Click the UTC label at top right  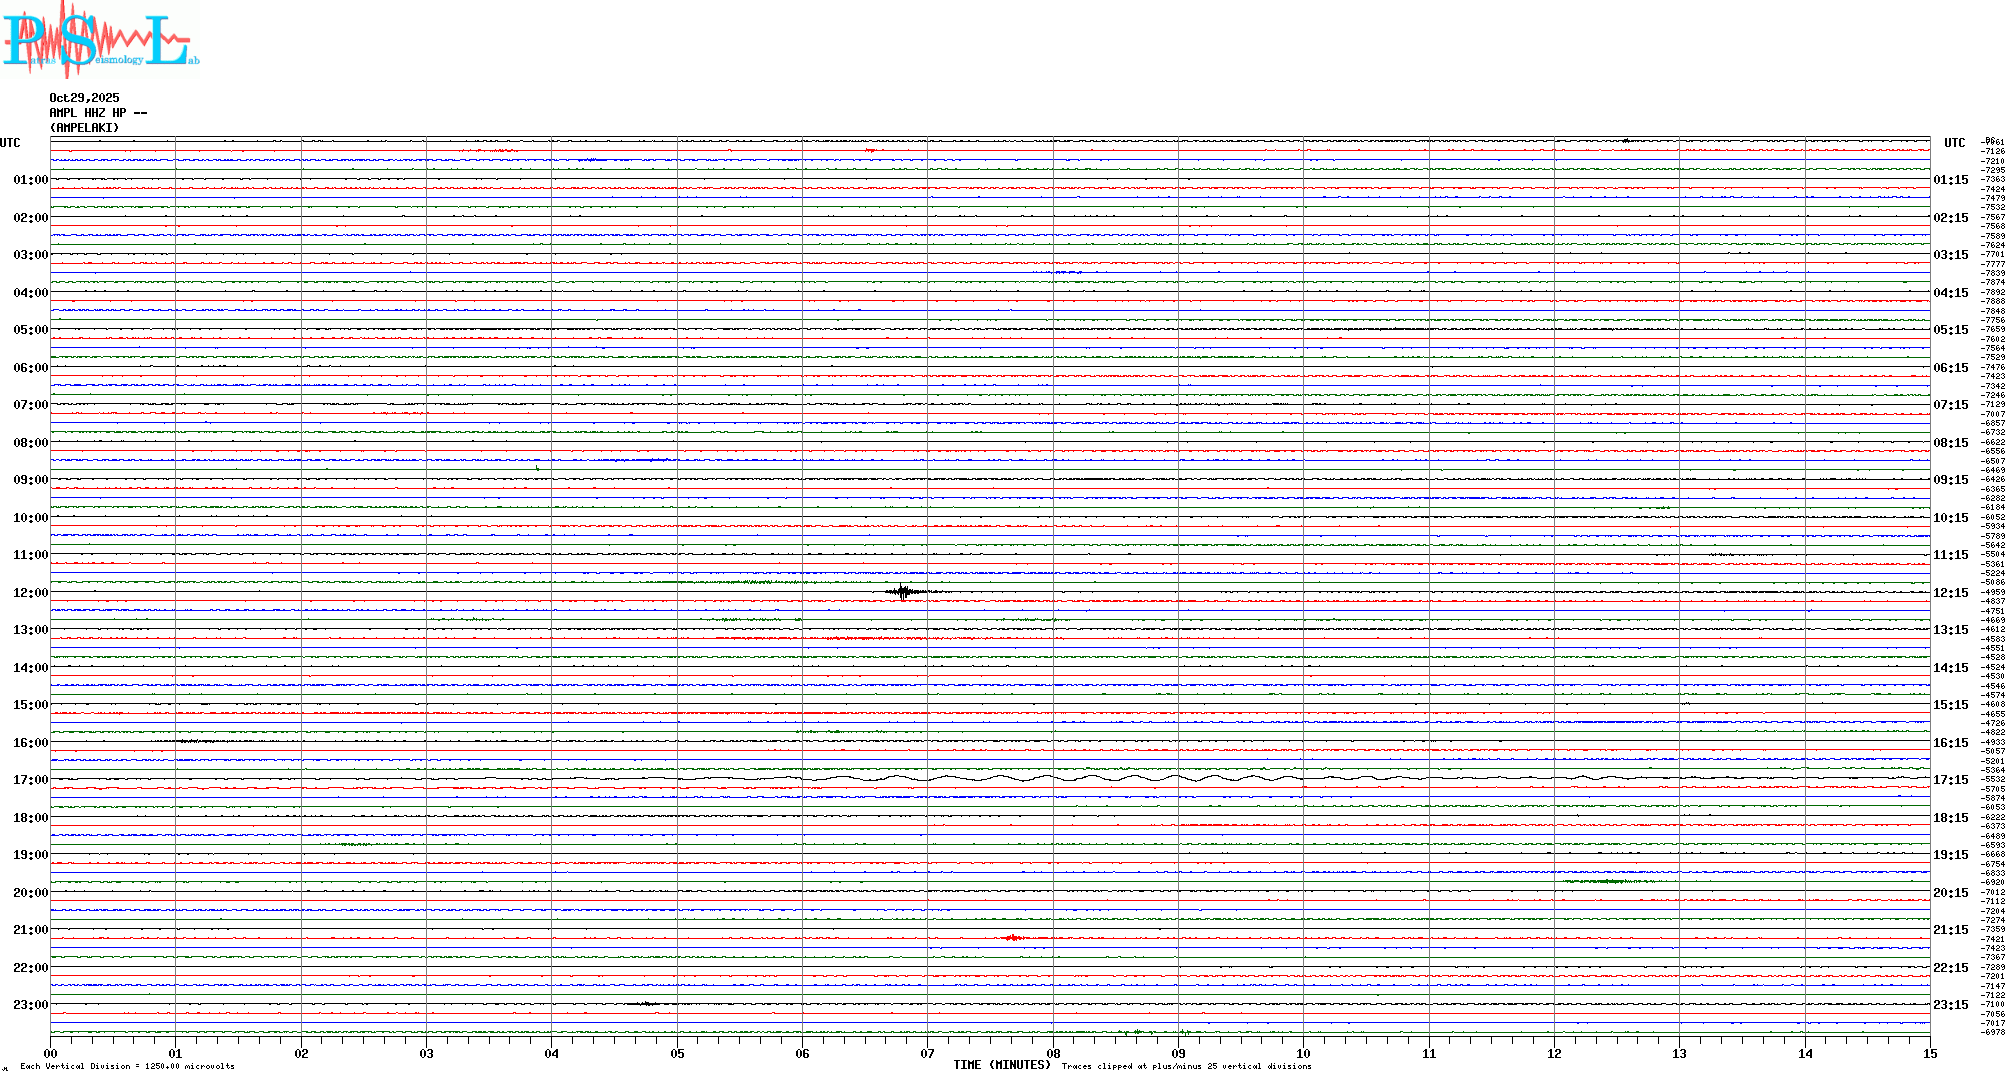tap(1954, 143)
